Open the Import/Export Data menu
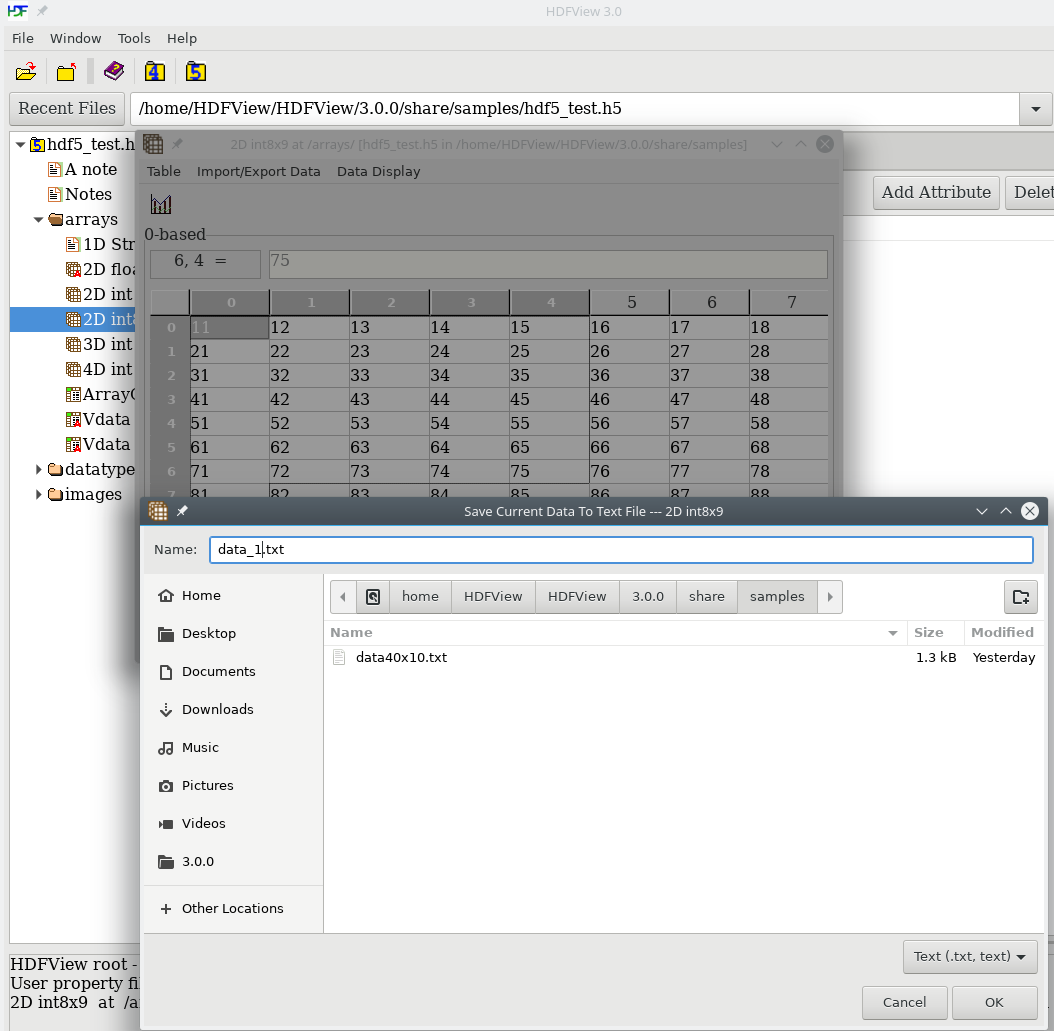Viewport: 1054px width, 1031px height. click(258, 171)
